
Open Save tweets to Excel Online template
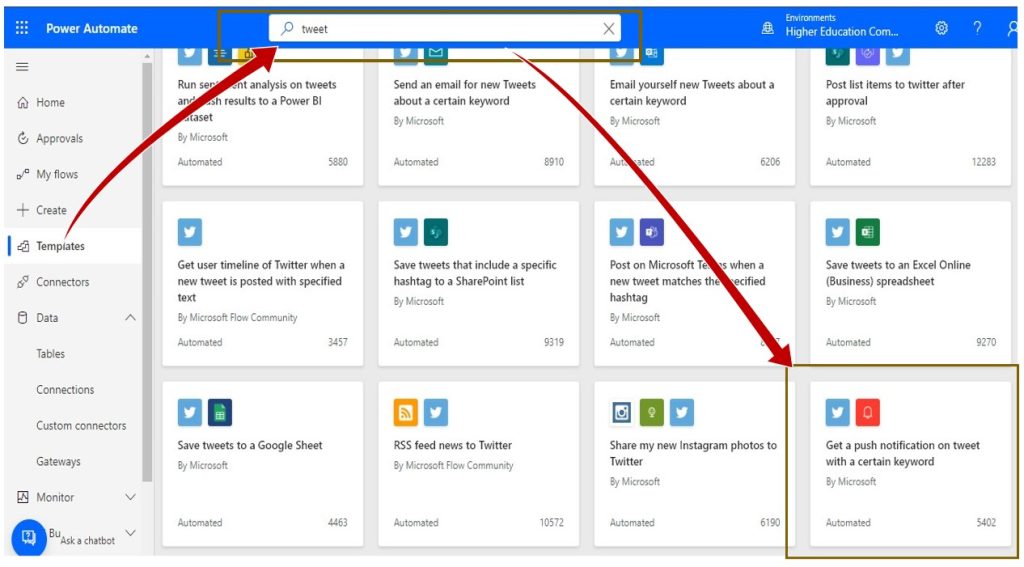pyautogui.click(x=910, y=284)
